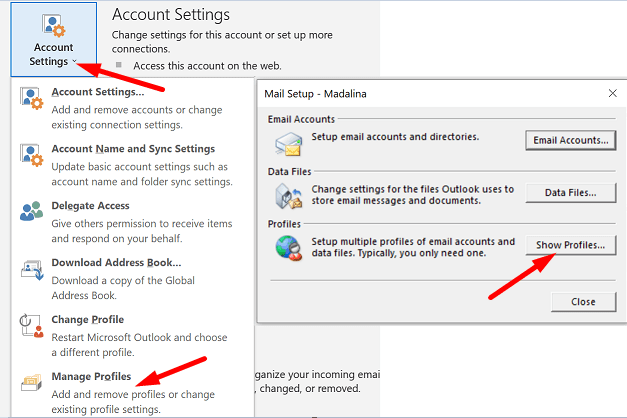Click Show Profiles... button
The image size is (627, 418).
[571, 245]
